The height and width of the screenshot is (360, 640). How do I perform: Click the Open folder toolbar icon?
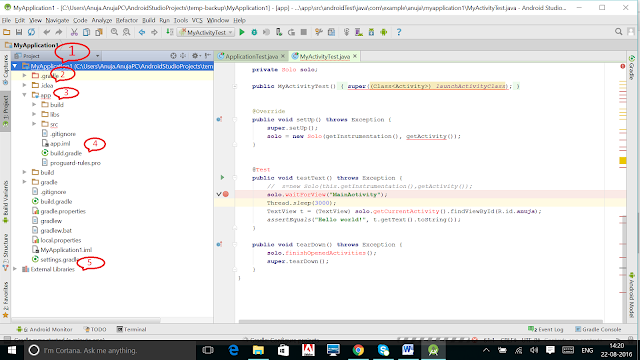(7, 32)
